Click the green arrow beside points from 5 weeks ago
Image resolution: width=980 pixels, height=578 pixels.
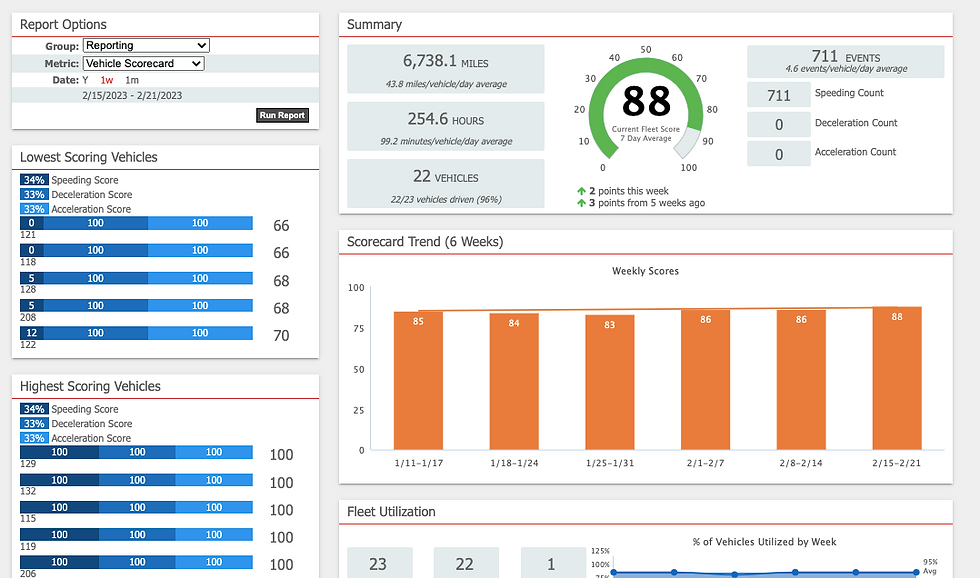coord(581,203)
